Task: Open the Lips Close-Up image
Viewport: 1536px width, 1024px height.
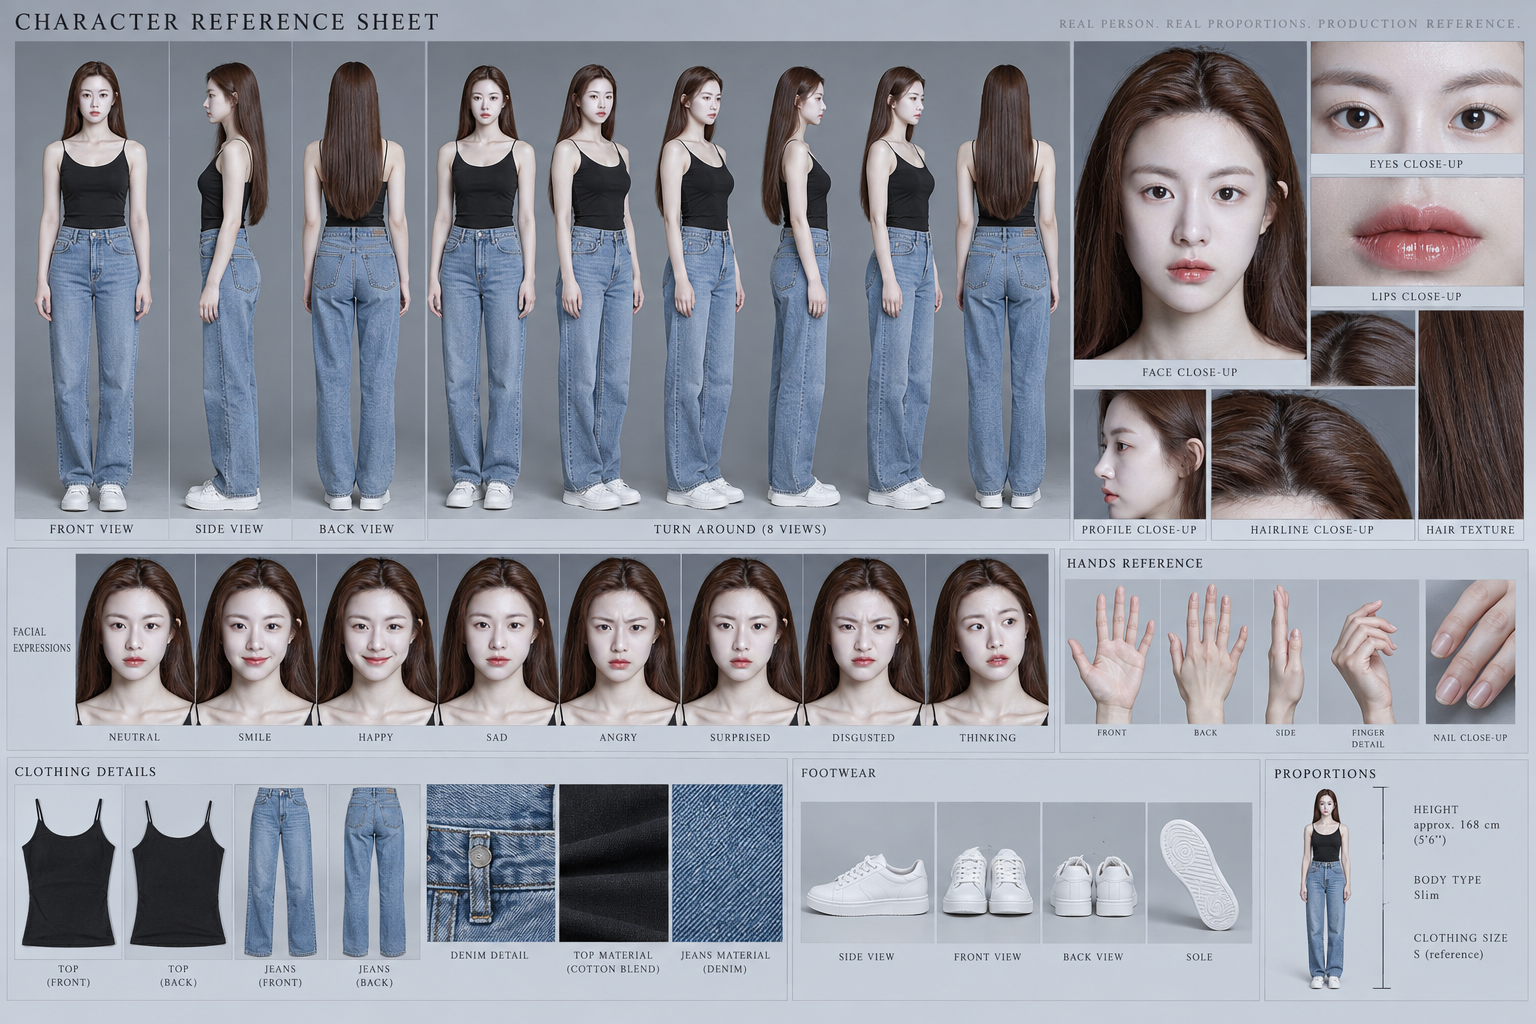Action: tap(1415, 232)
